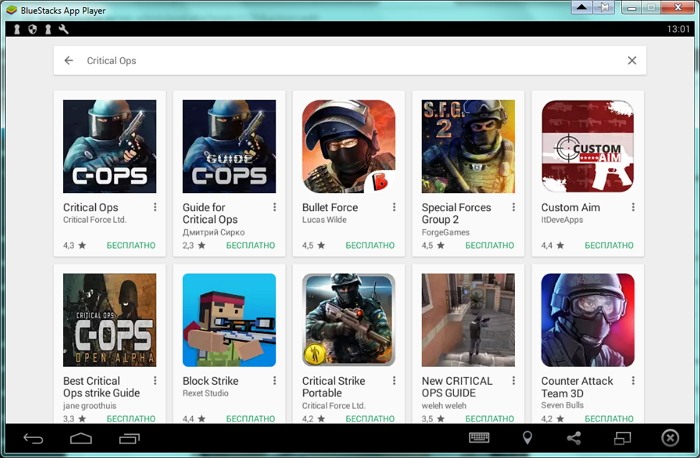Toggle the keyboard icon in bottom bar
This screenshot has width=700, height=458.
(x=479, y=438)
